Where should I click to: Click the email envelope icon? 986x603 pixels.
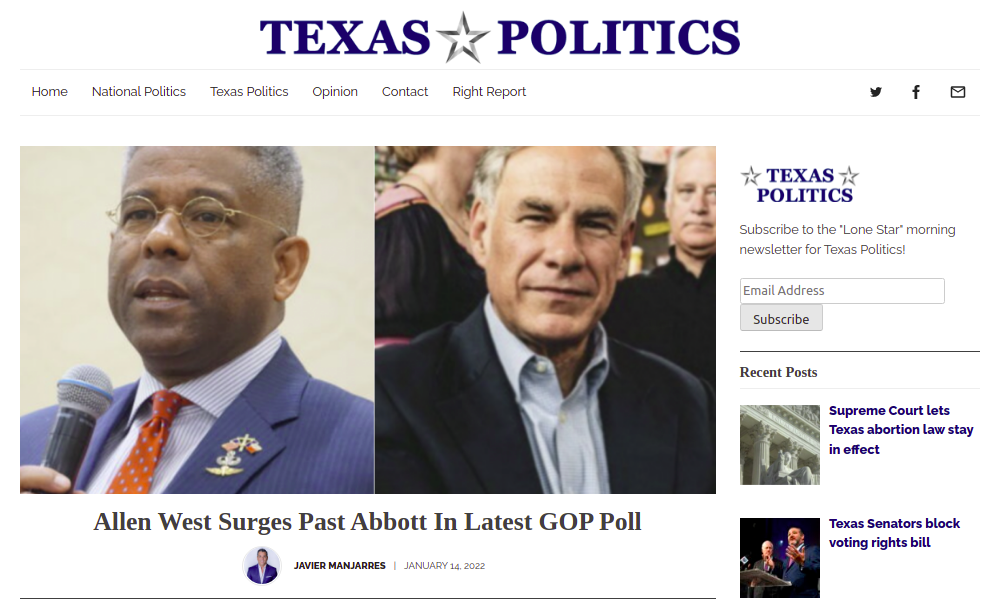point(957,92)
